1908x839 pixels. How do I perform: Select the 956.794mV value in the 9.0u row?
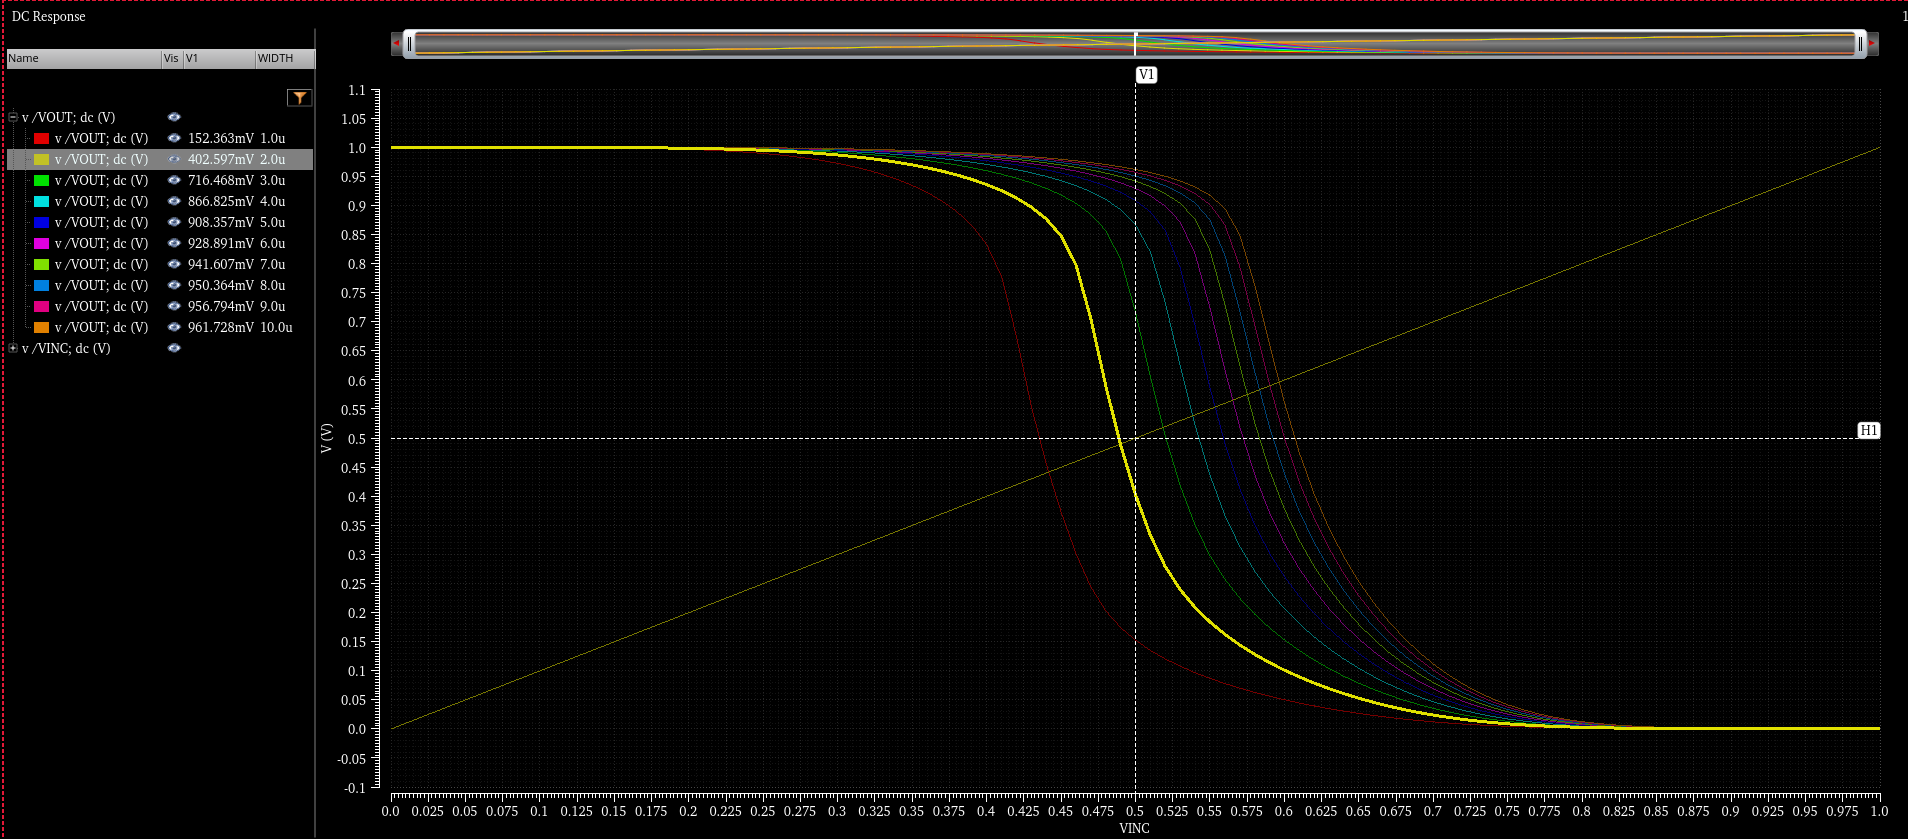point(221,306)
